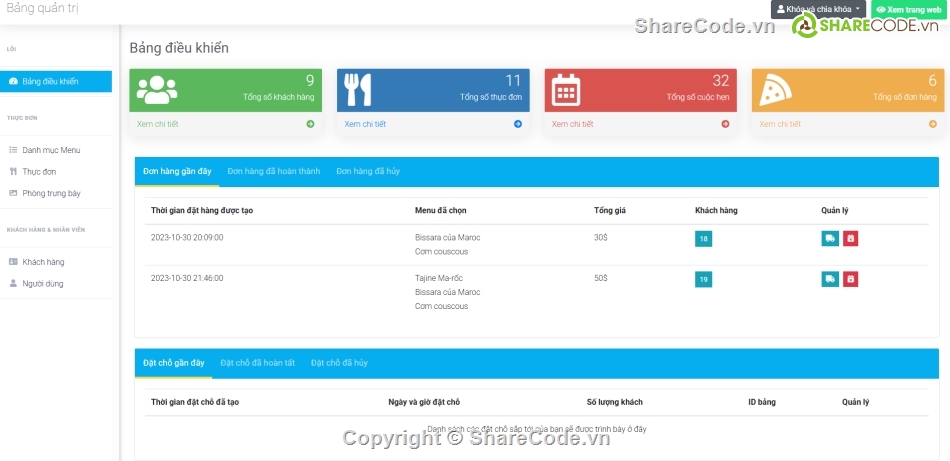Image resolution: width=950 pixels, height=461 pixels.
Task: Click 'Xem chi tiết' under Tổng số khách hàng
Action: click(x=158, y=124)
